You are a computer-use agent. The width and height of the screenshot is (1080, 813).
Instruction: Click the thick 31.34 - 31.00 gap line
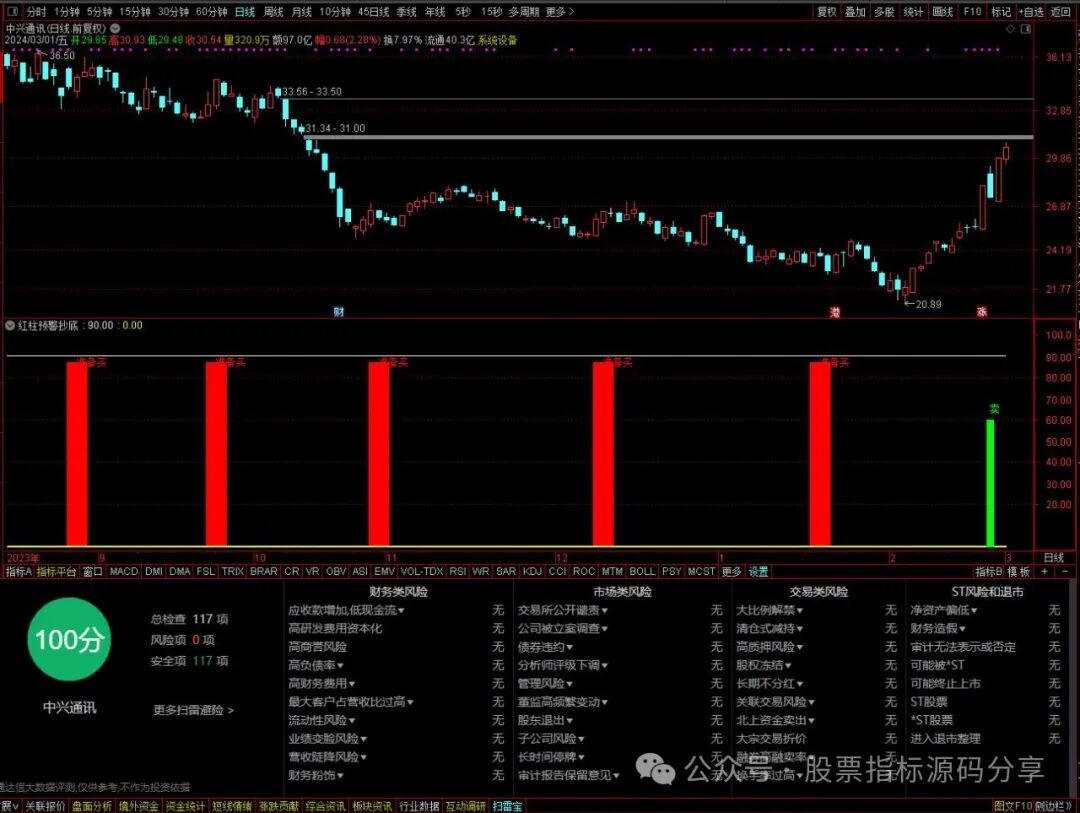(668, 138)
